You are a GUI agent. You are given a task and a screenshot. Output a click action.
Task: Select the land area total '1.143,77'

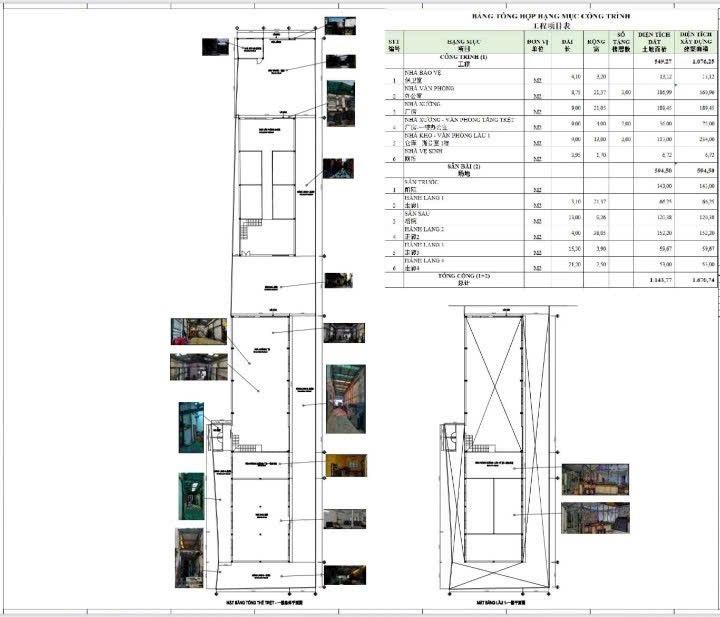pos(661,280)
